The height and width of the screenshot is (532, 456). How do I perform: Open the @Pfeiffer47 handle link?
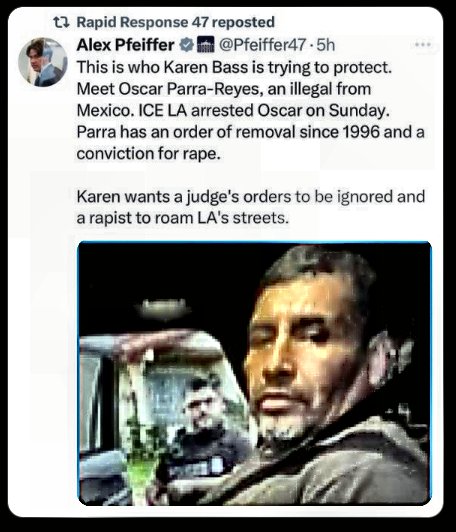coord(262,45)
